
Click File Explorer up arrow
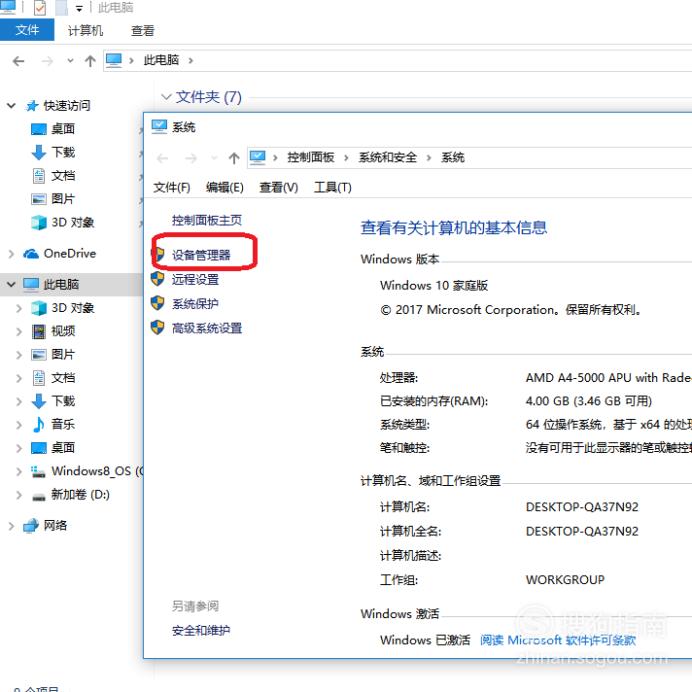[90, 61]
